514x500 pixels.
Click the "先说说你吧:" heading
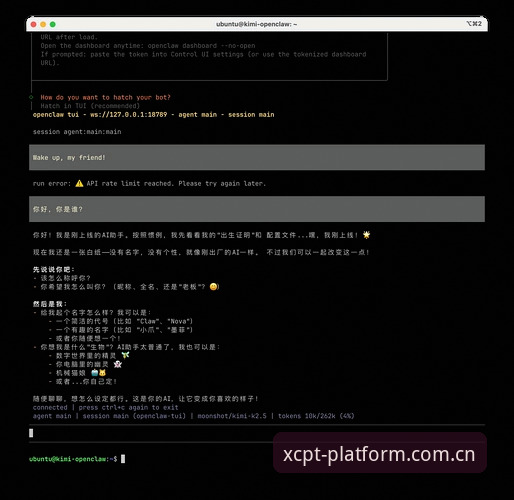[54, 269]
